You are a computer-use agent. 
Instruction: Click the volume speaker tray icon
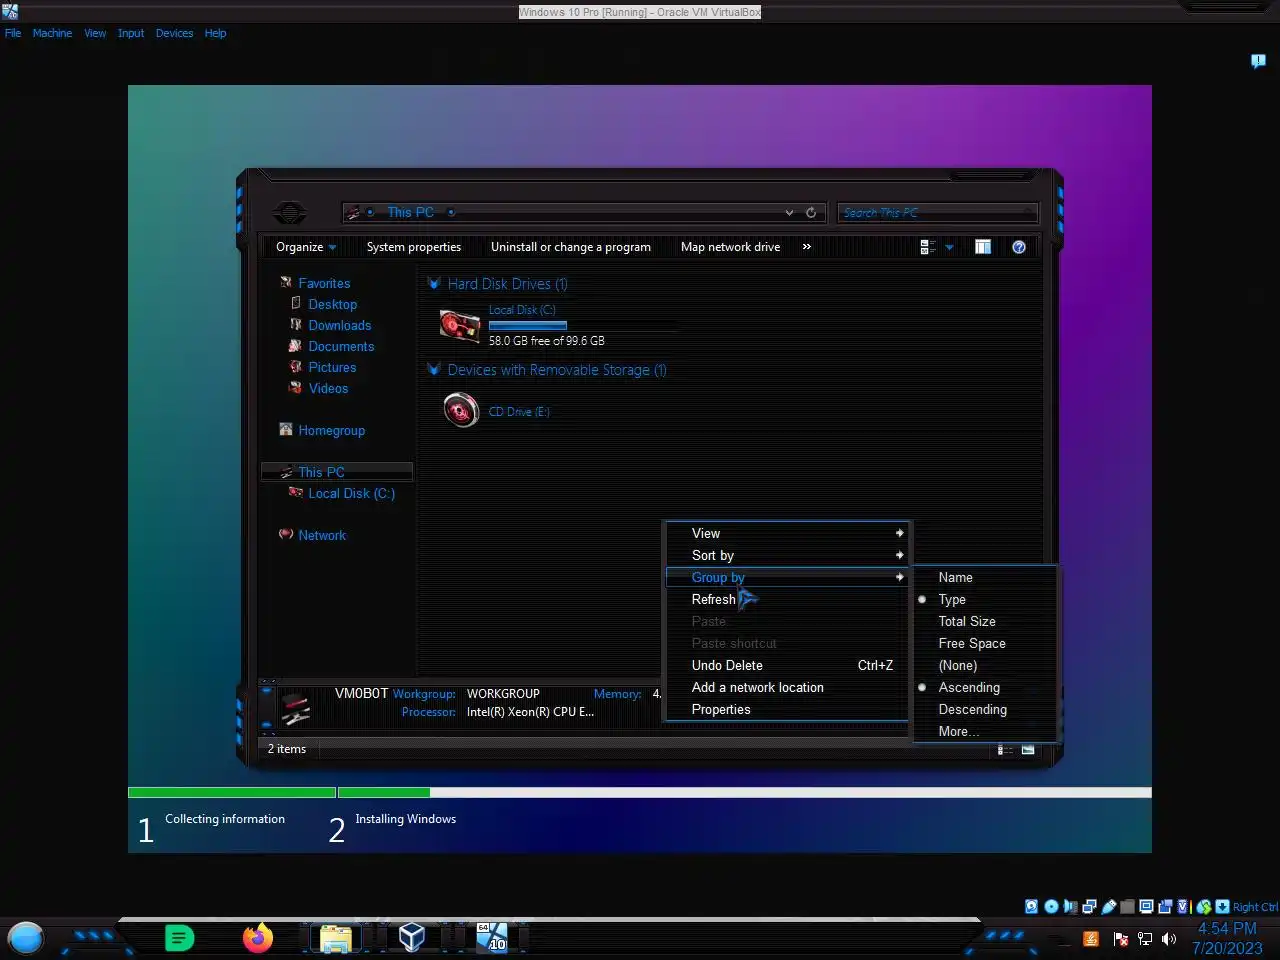click(1169, 939)
